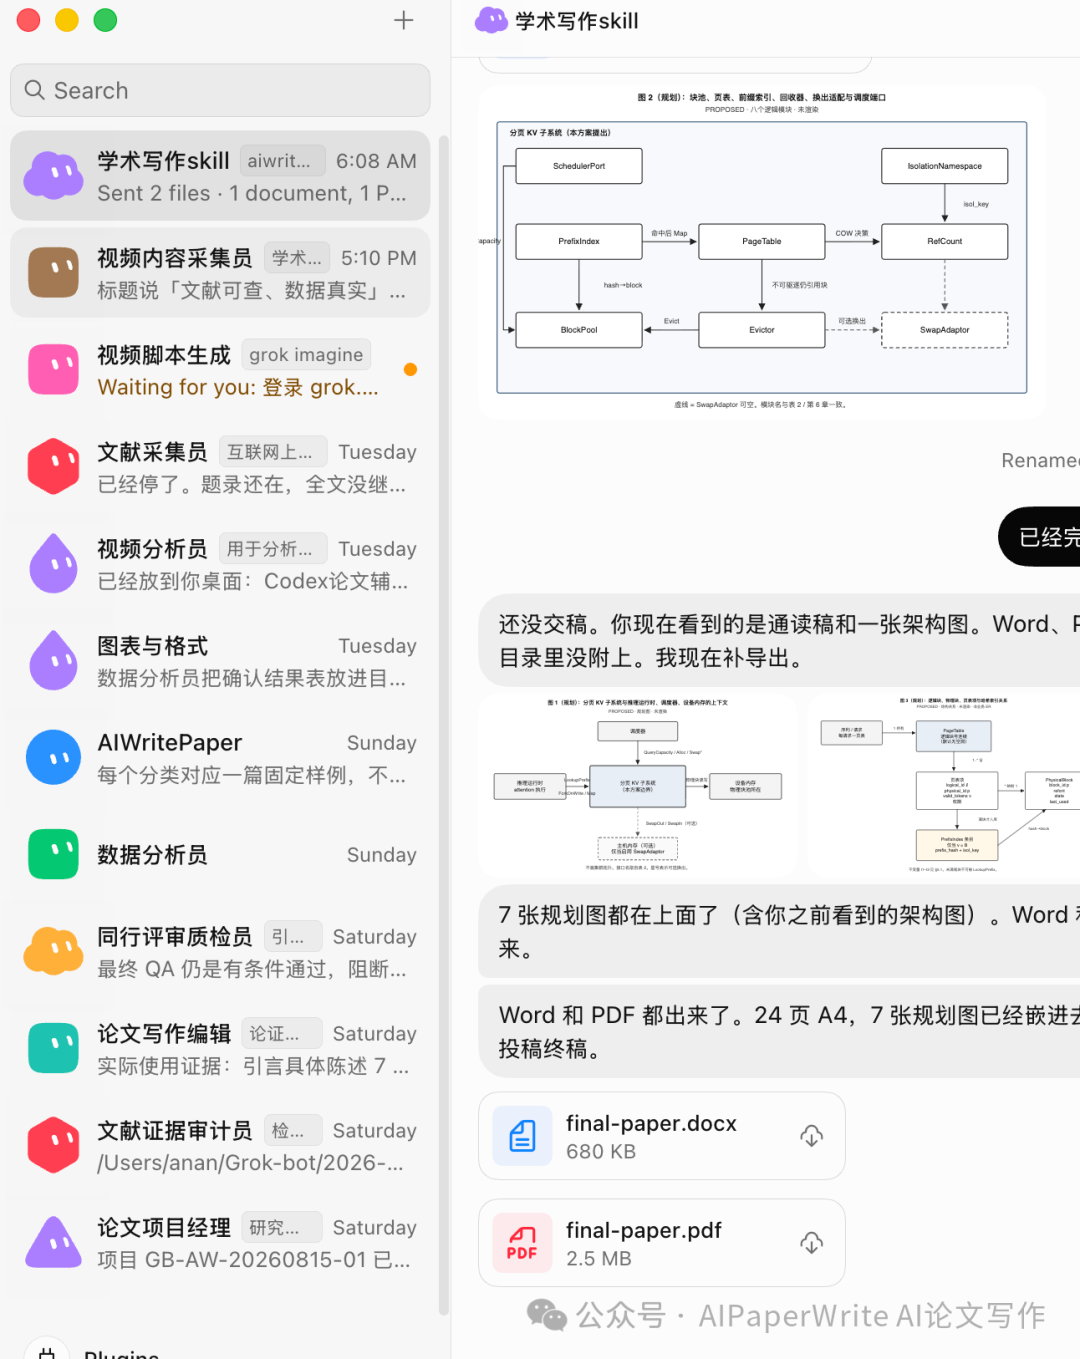The height and width of the screenshot is (1359, 1080).
Task: Open the 文献证据审计员 conversation
Action: (x=220, y=1146)
